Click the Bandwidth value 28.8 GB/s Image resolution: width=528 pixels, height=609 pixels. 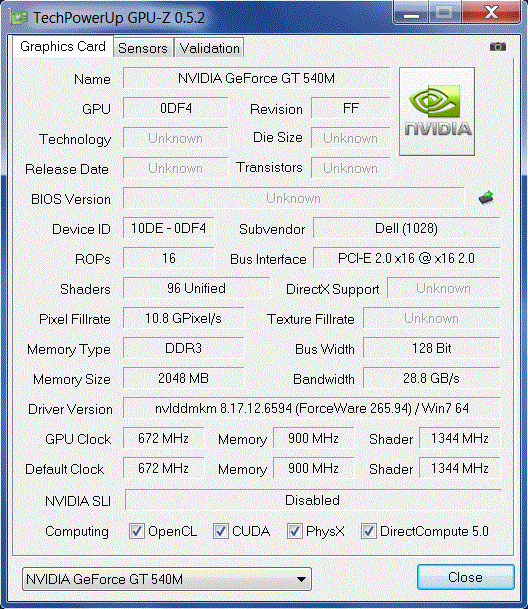pyautogui.click(x=432, y=378)
